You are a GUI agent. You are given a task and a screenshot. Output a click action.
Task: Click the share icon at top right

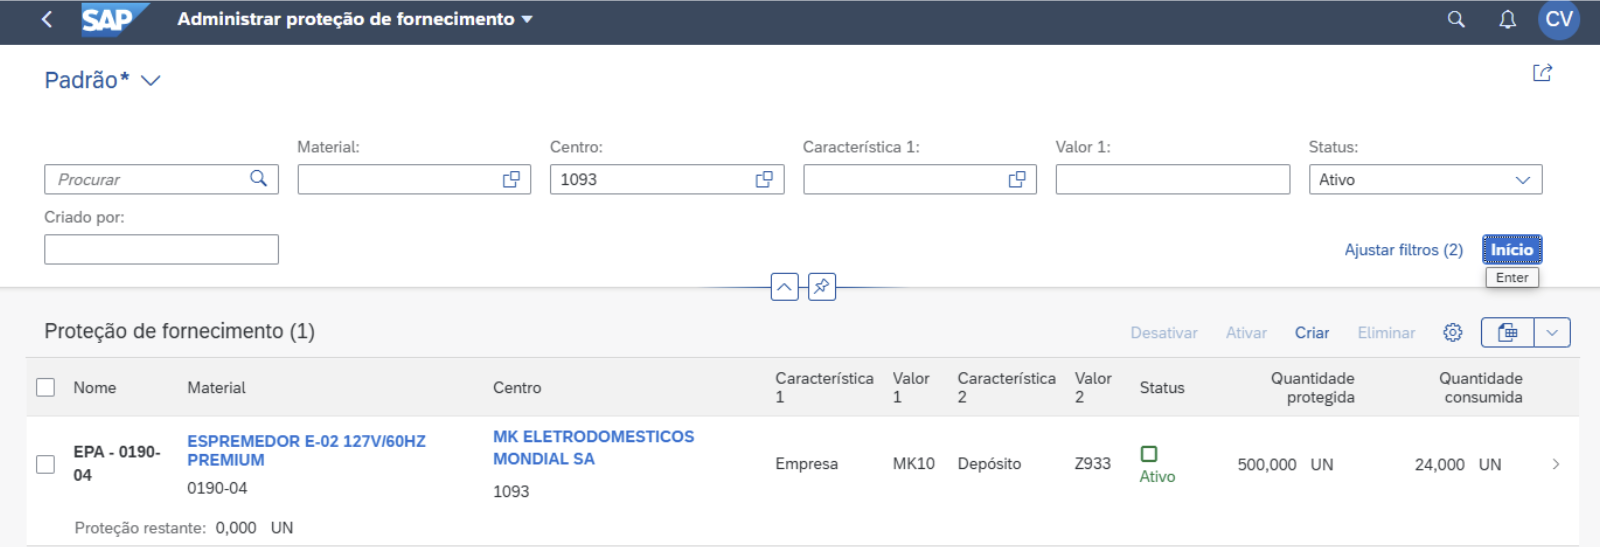(x=1542, y=73)
